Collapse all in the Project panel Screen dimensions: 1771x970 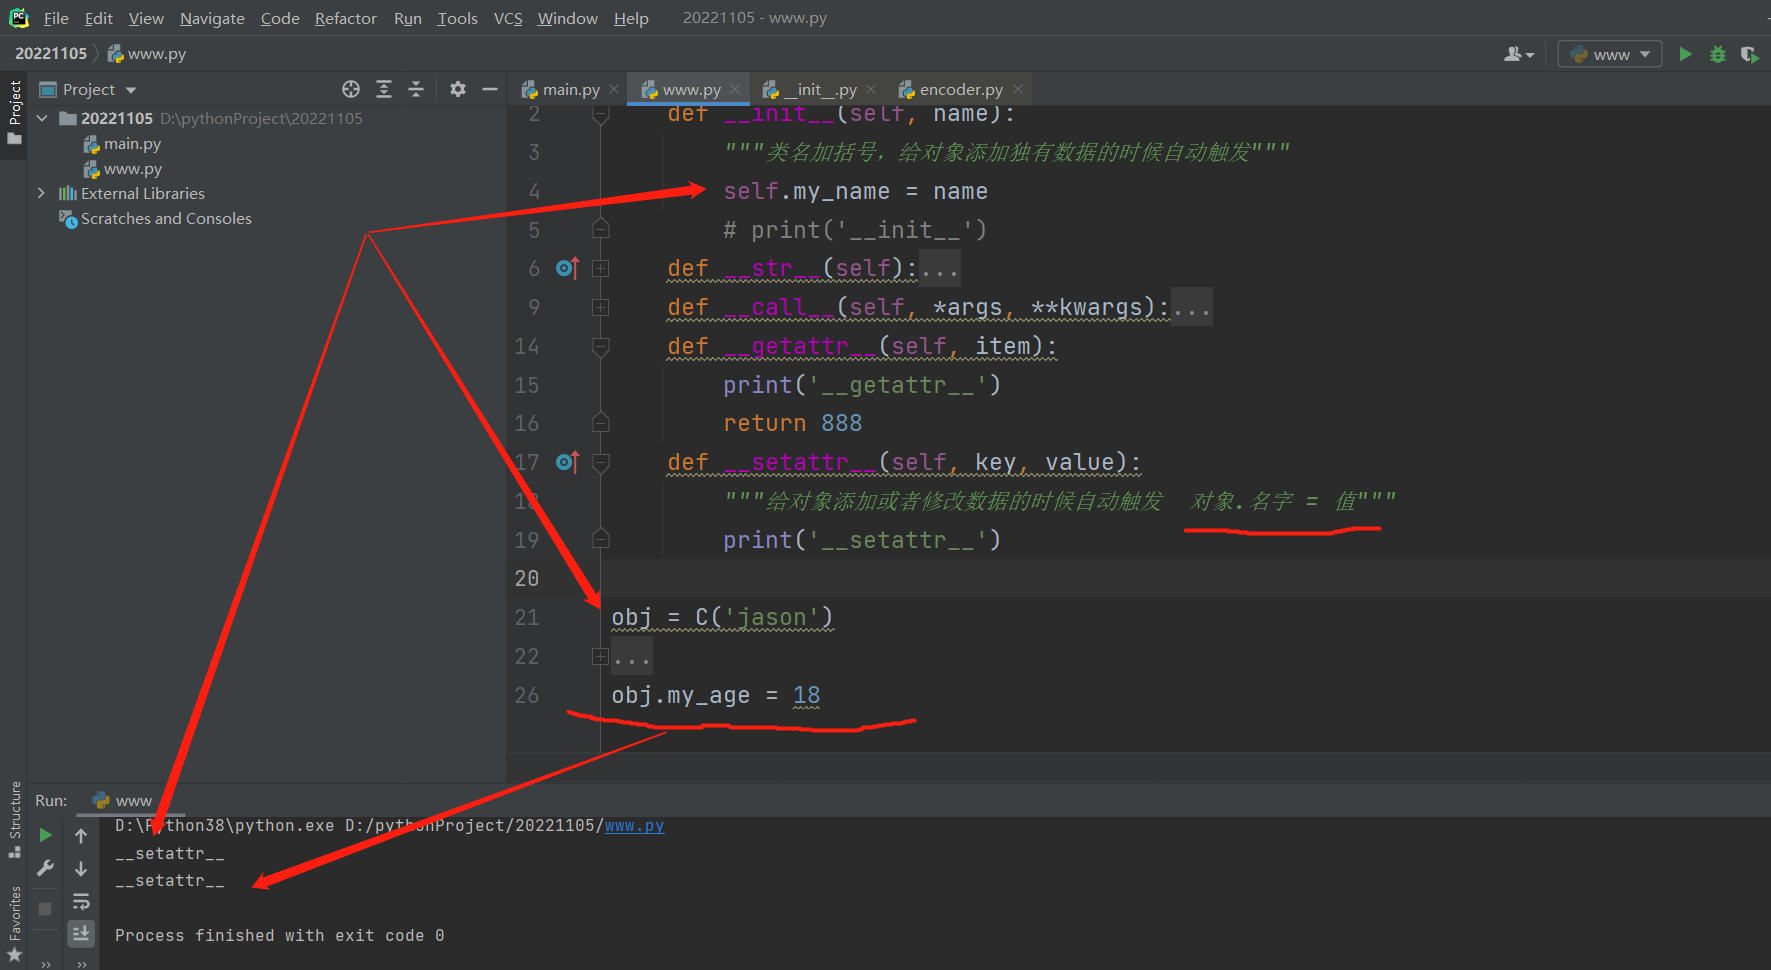pos(416,90)
